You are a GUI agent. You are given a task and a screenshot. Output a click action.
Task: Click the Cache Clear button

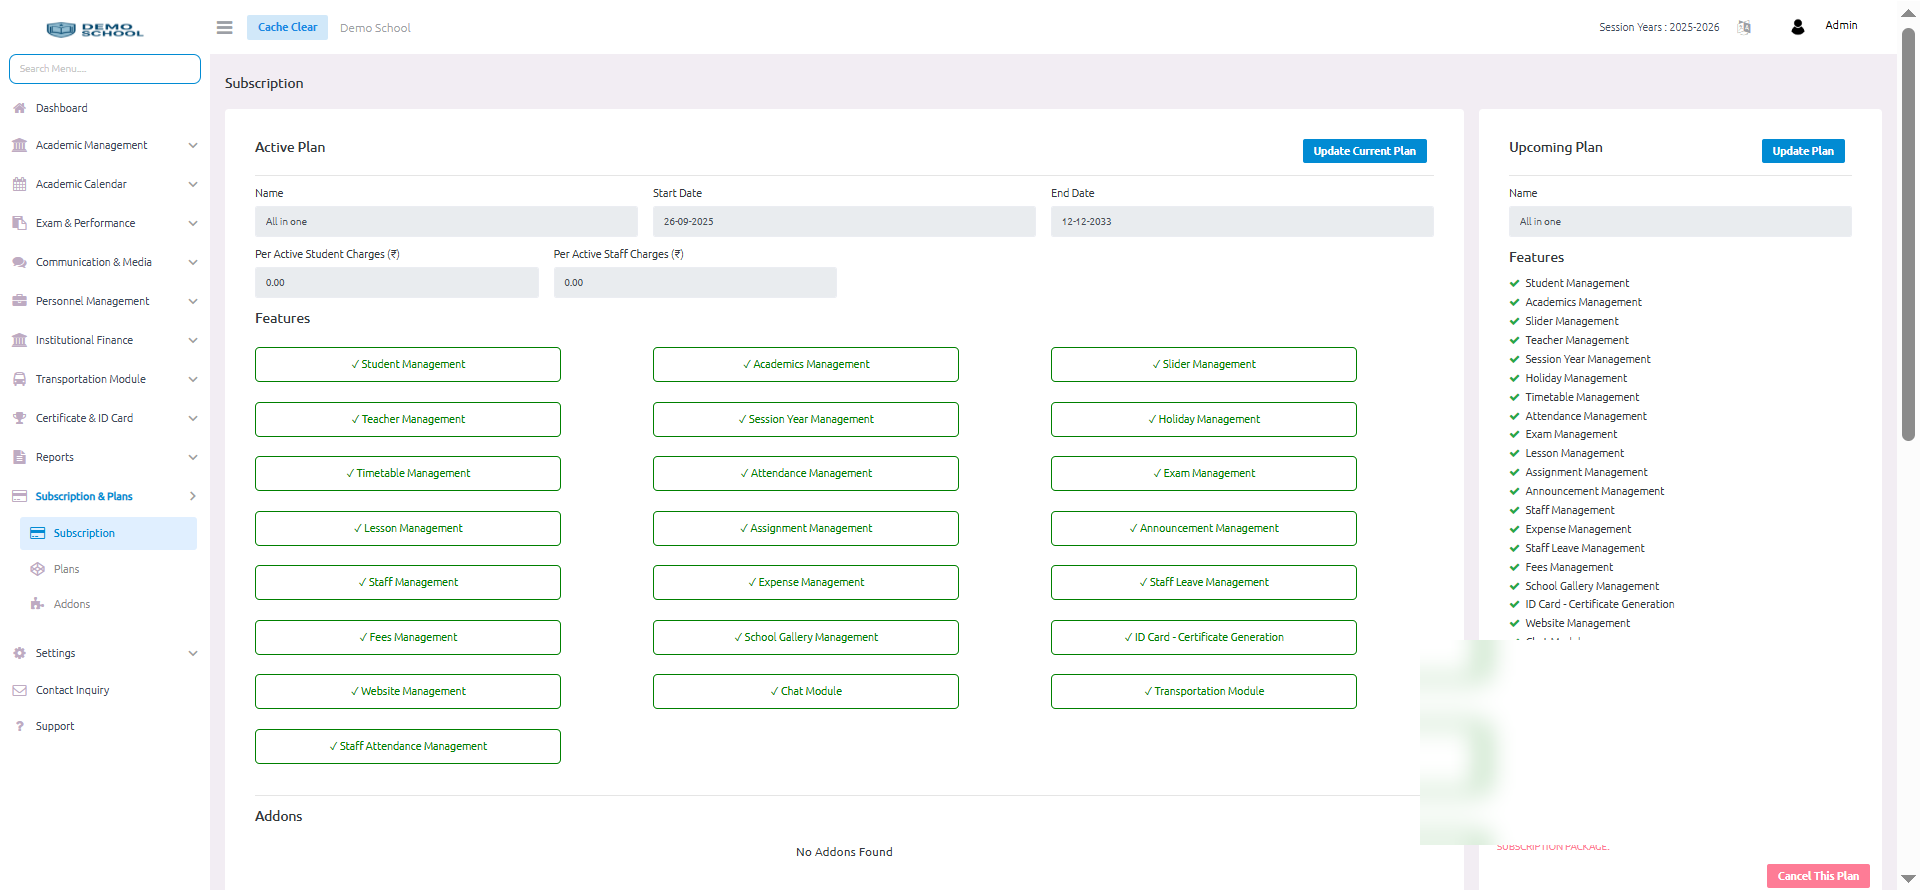coord(287,27)
